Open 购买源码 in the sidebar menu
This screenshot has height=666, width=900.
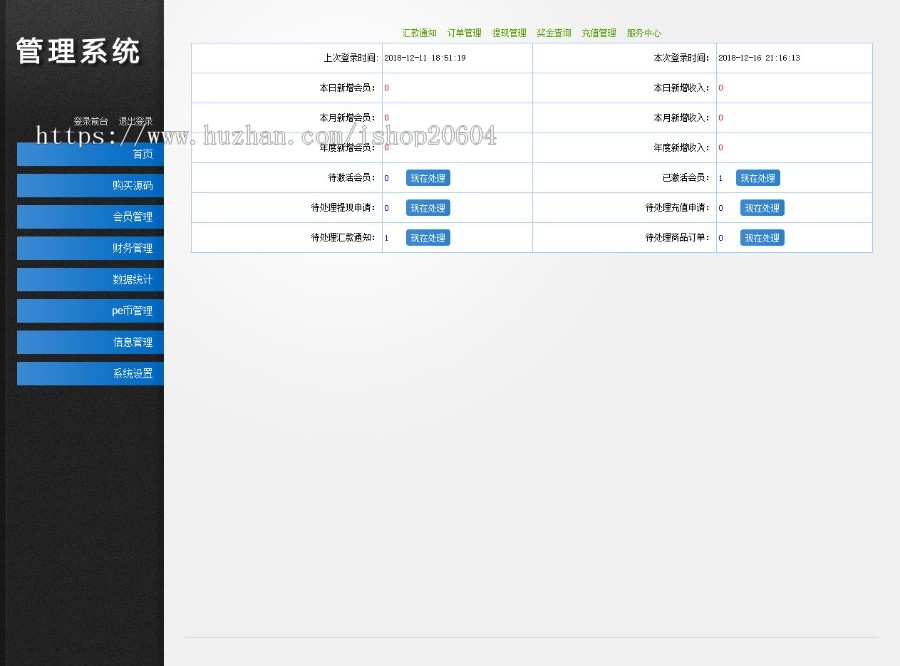[91, 185]
